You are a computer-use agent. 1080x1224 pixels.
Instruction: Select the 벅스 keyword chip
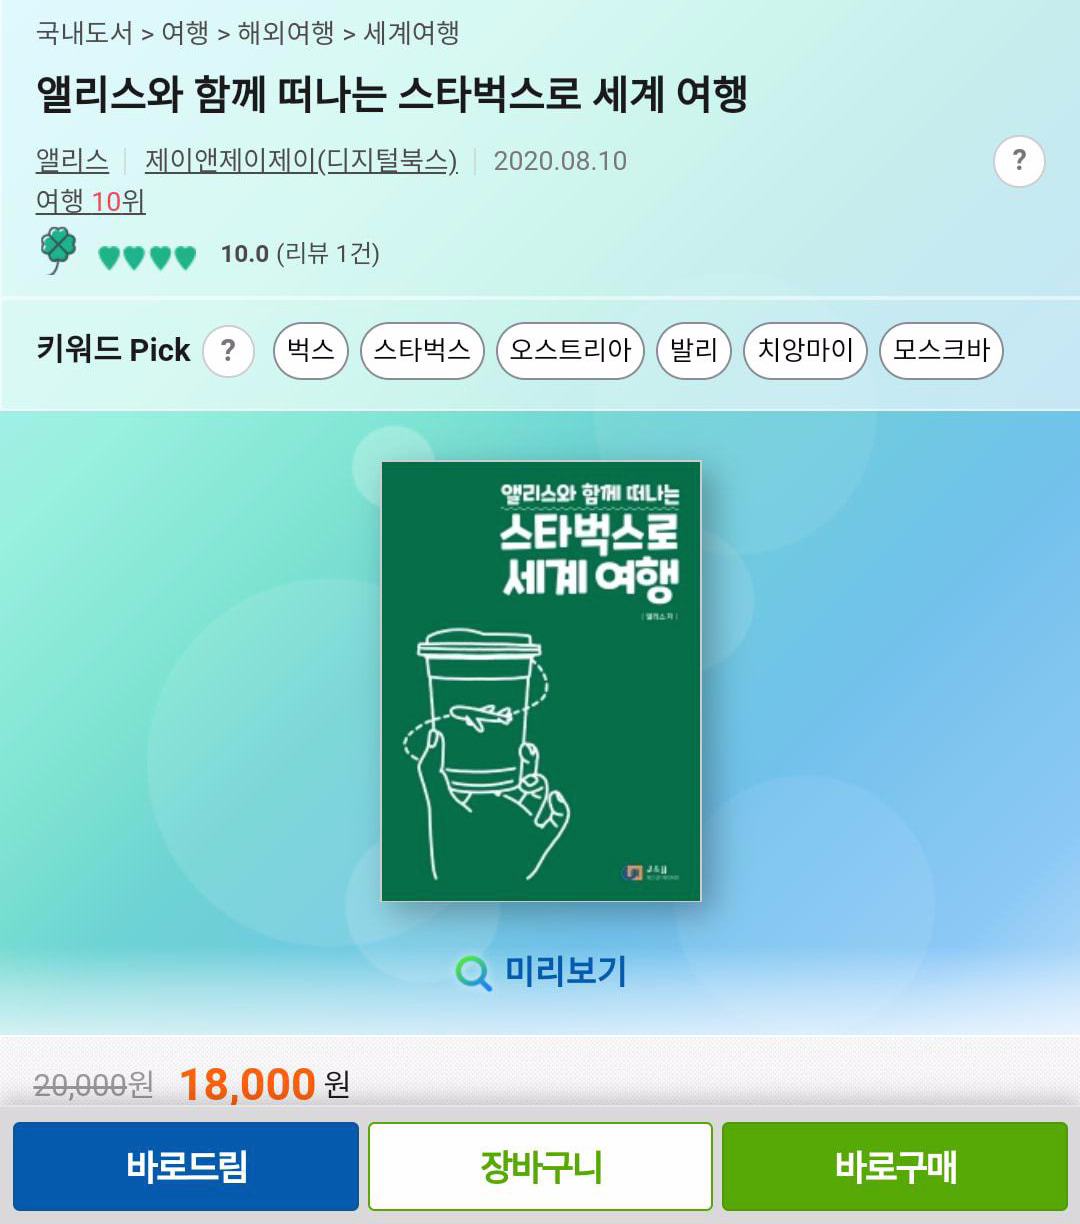coord(311,351)
